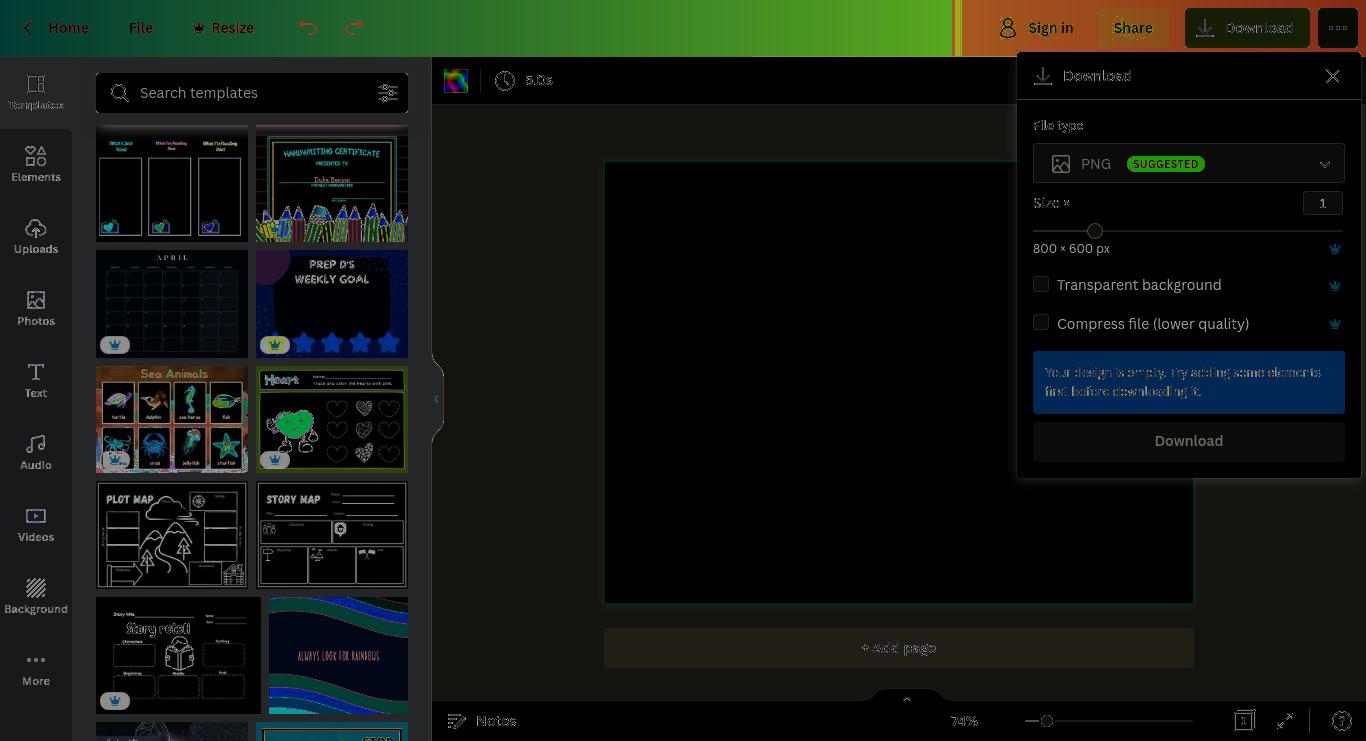Enter fullscreen present mode
This screenshot has width=1366, height=741.
pos(1286,720)
